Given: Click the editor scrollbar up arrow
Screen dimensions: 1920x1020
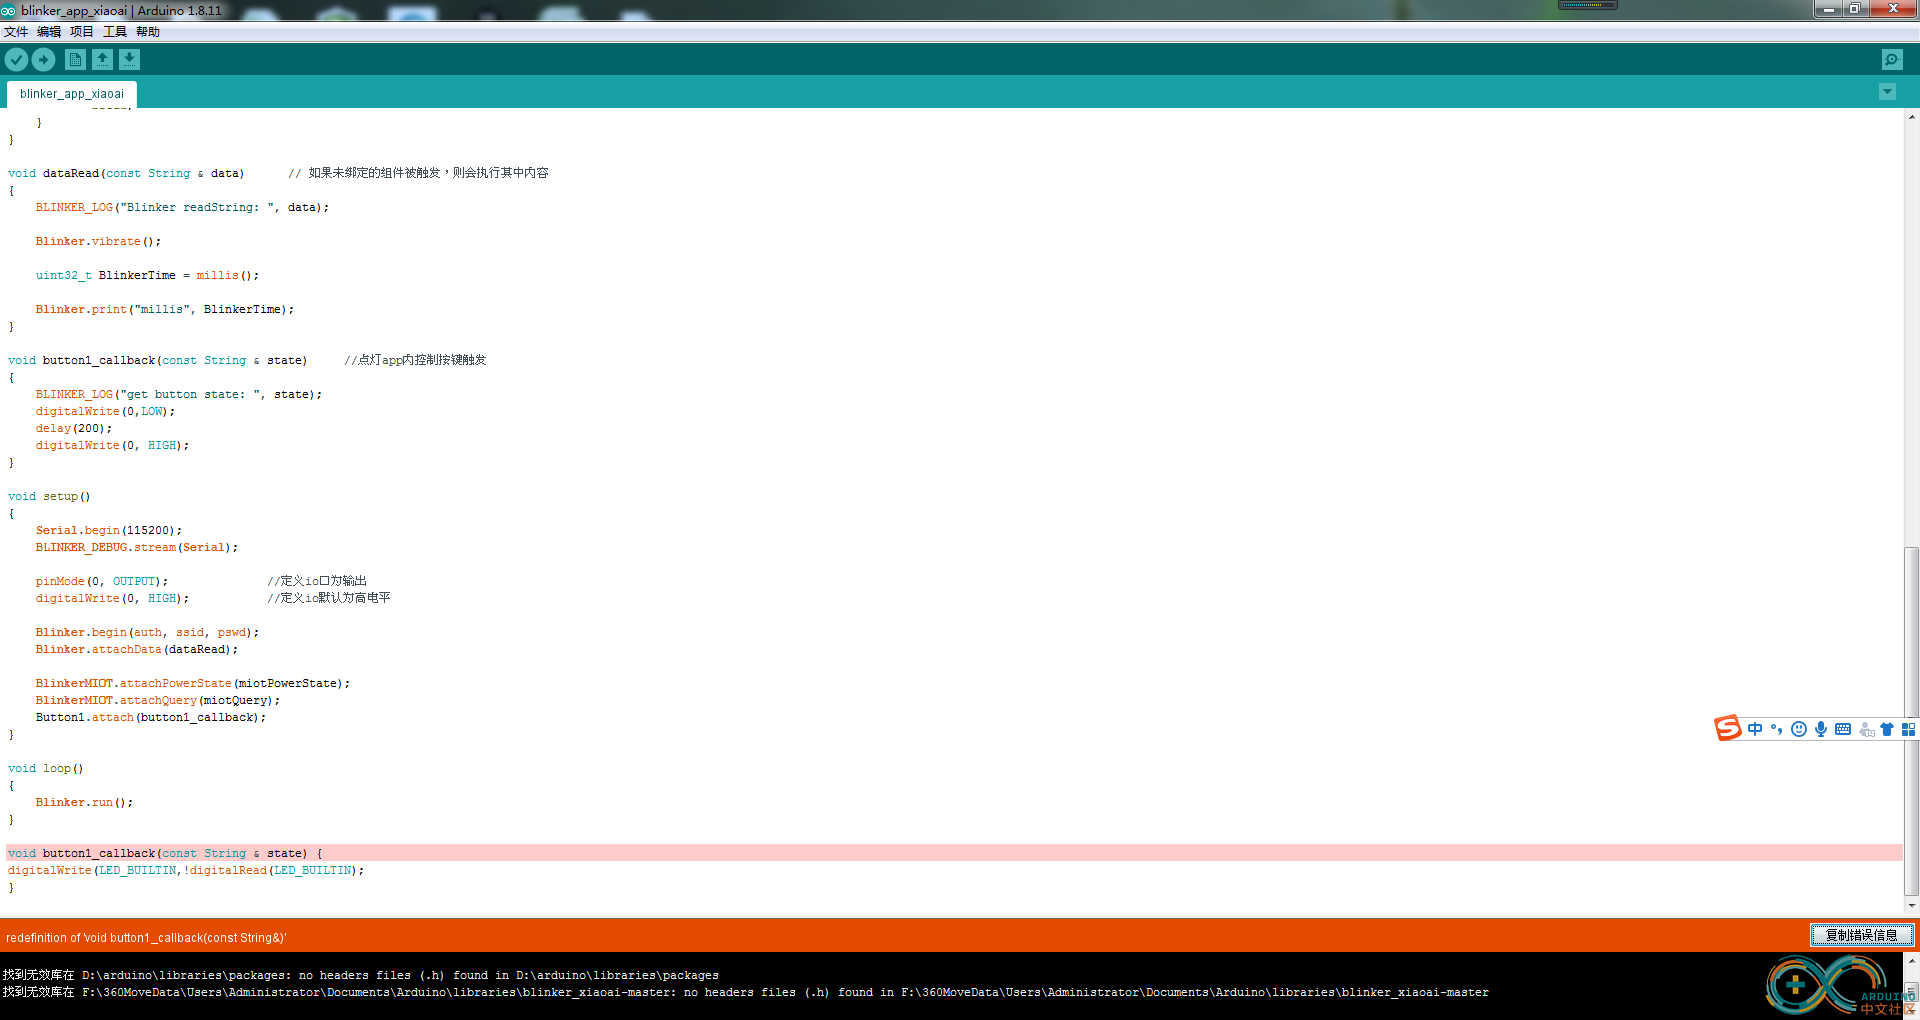Looking at the screenshot, I should point(1911,116).
